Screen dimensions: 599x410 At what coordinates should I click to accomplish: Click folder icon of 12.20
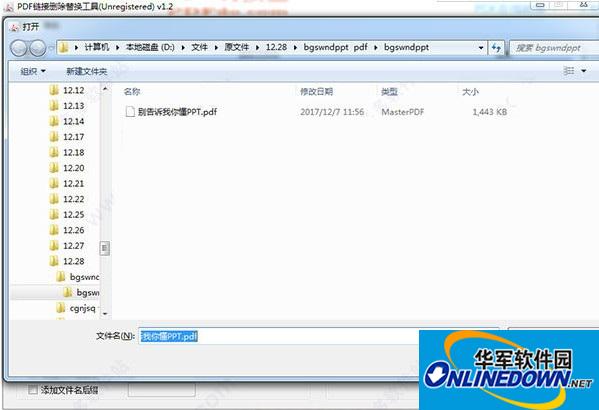point(54,168)
